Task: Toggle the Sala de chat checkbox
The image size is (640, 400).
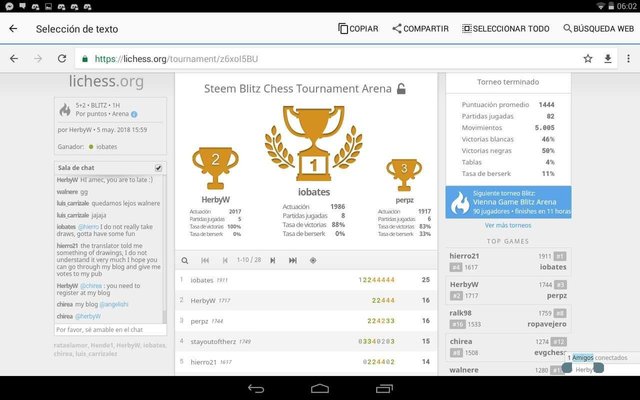Action: (x=158, y=168)
